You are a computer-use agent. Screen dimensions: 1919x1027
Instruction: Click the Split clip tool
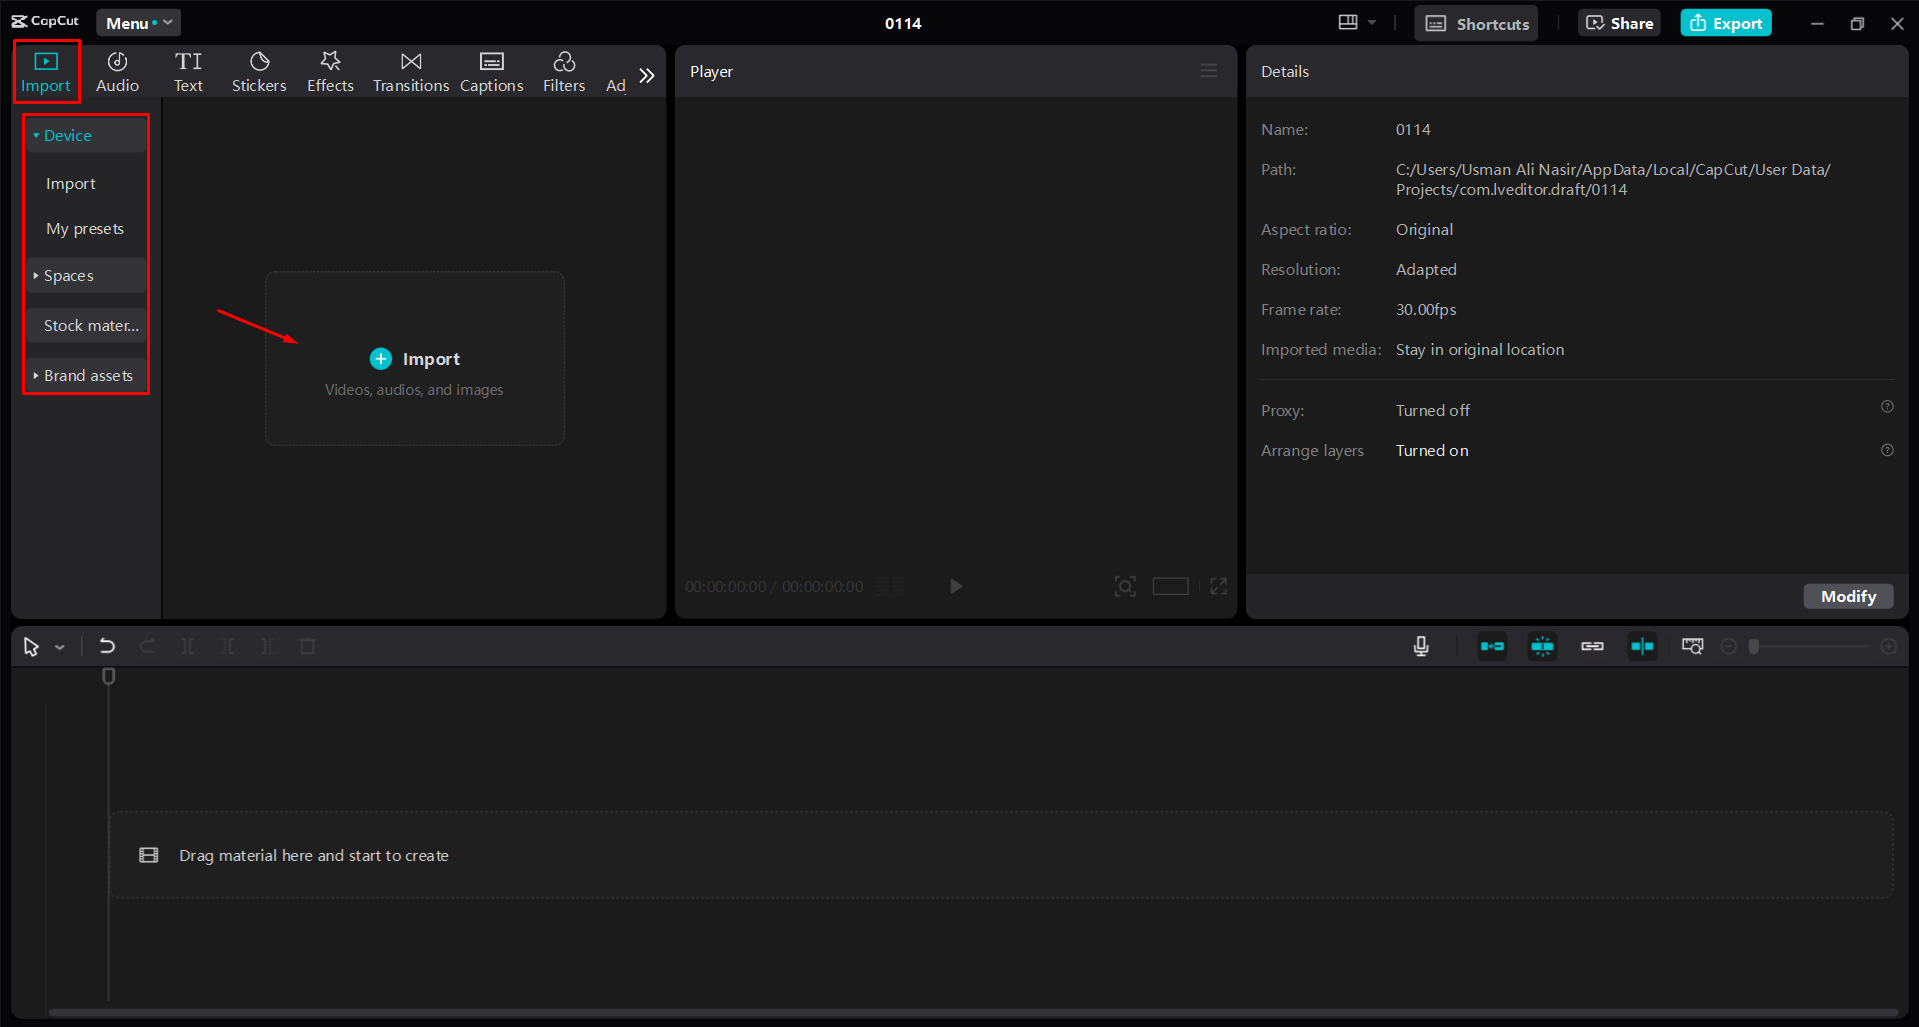click(187, 647)
